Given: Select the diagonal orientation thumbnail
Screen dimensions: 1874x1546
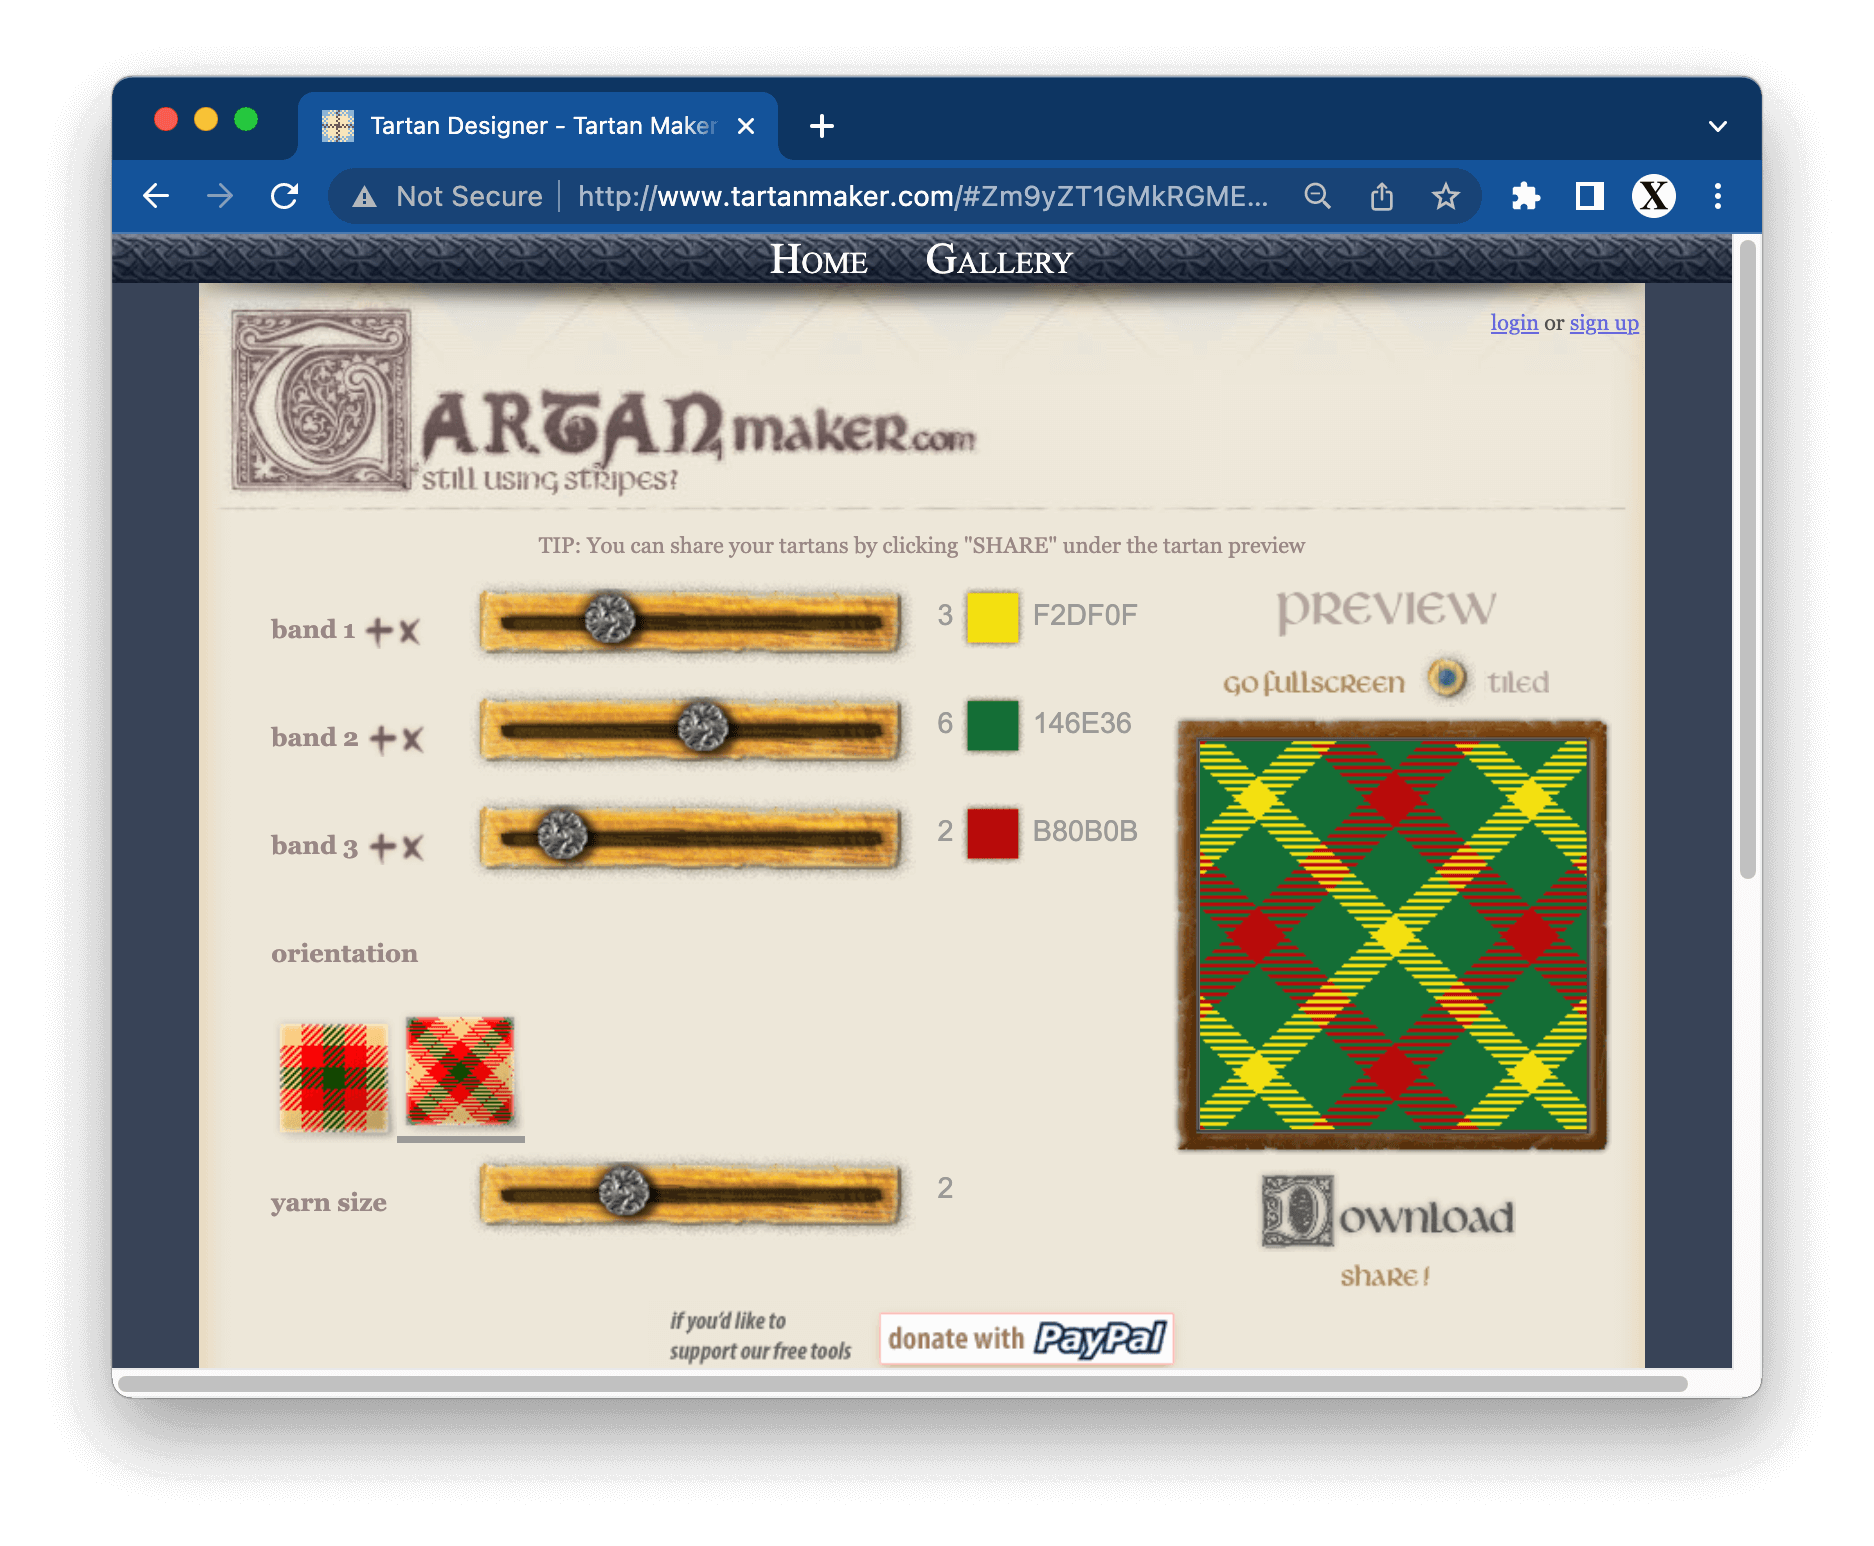Looking at the screenshot, I should (460, 1072).
